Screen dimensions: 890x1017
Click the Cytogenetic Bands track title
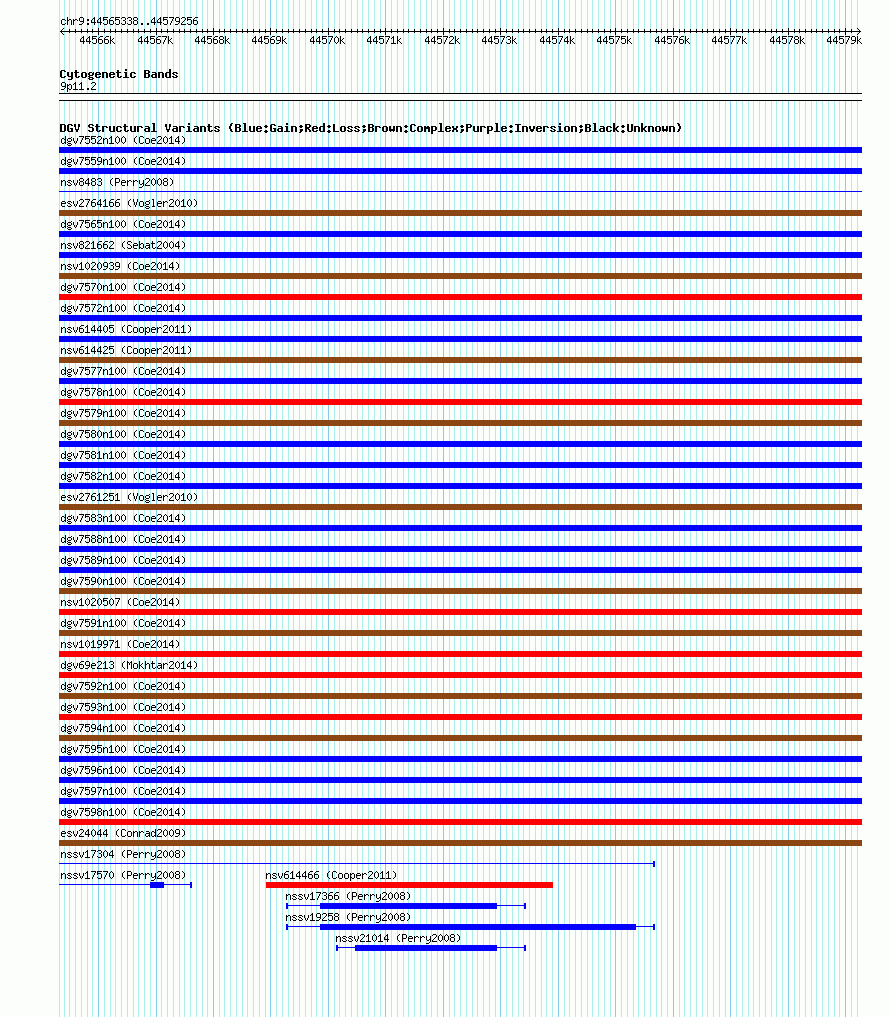click(119, 74)
